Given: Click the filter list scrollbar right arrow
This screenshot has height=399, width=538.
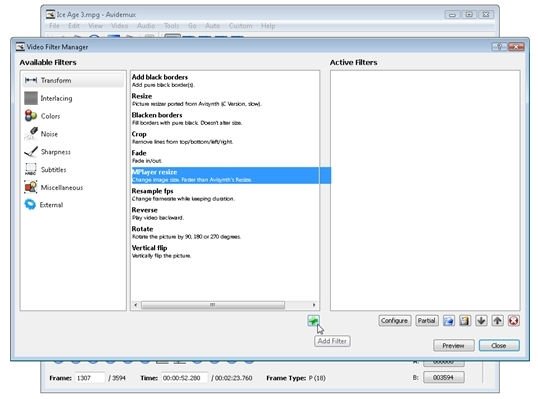Looking at the screenshot, I should 314,305.
